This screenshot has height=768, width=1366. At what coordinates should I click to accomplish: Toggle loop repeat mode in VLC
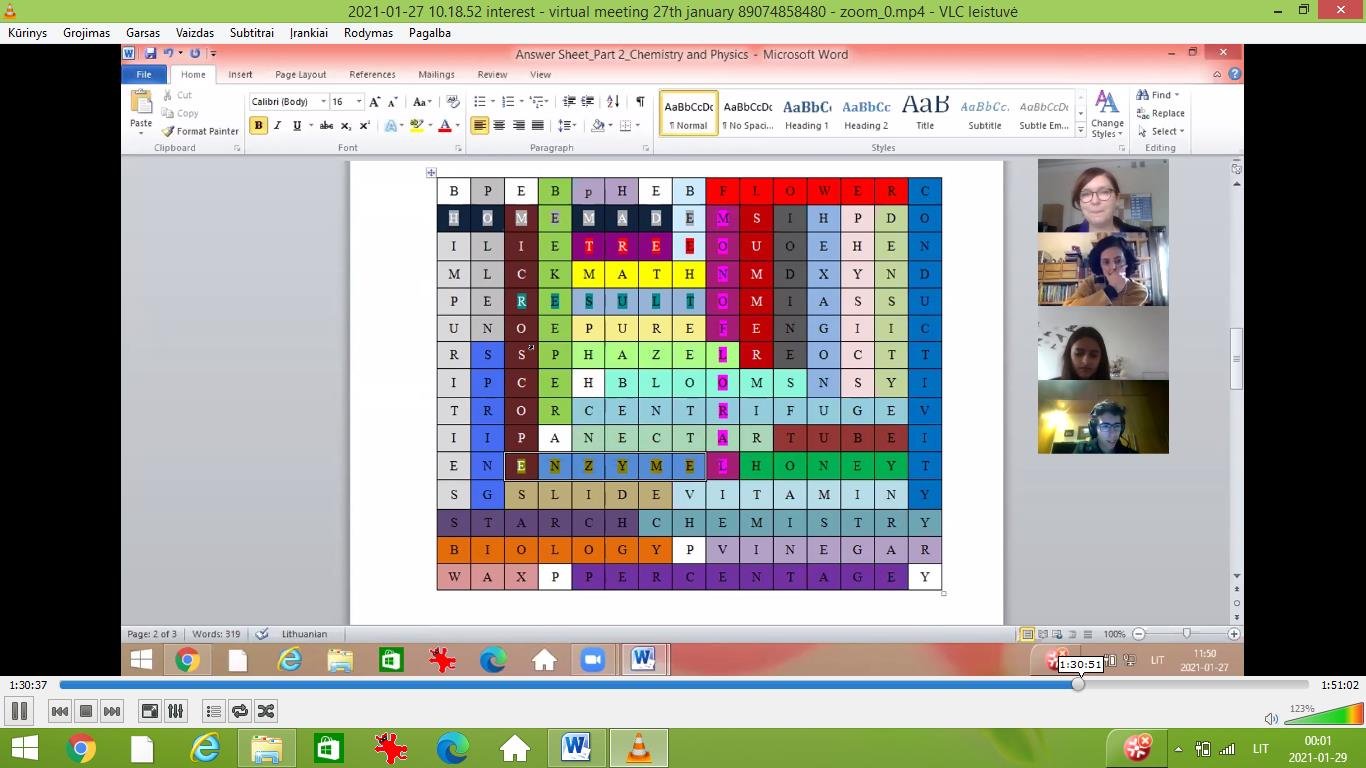coord(240,711)
